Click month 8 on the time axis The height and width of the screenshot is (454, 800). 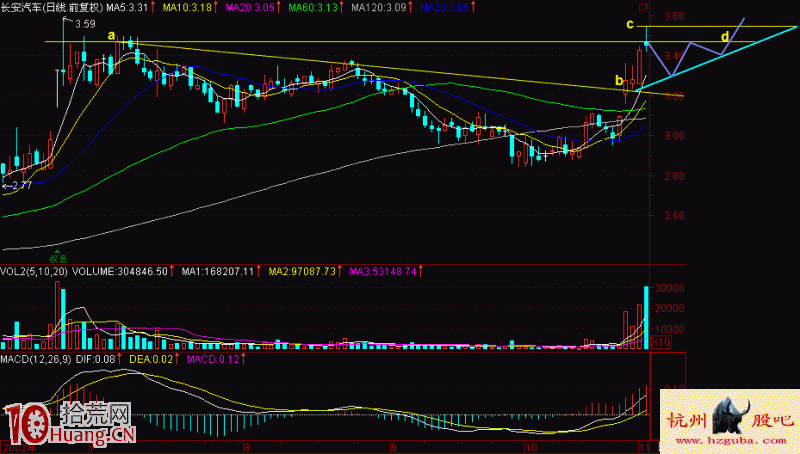click(247, 448)
